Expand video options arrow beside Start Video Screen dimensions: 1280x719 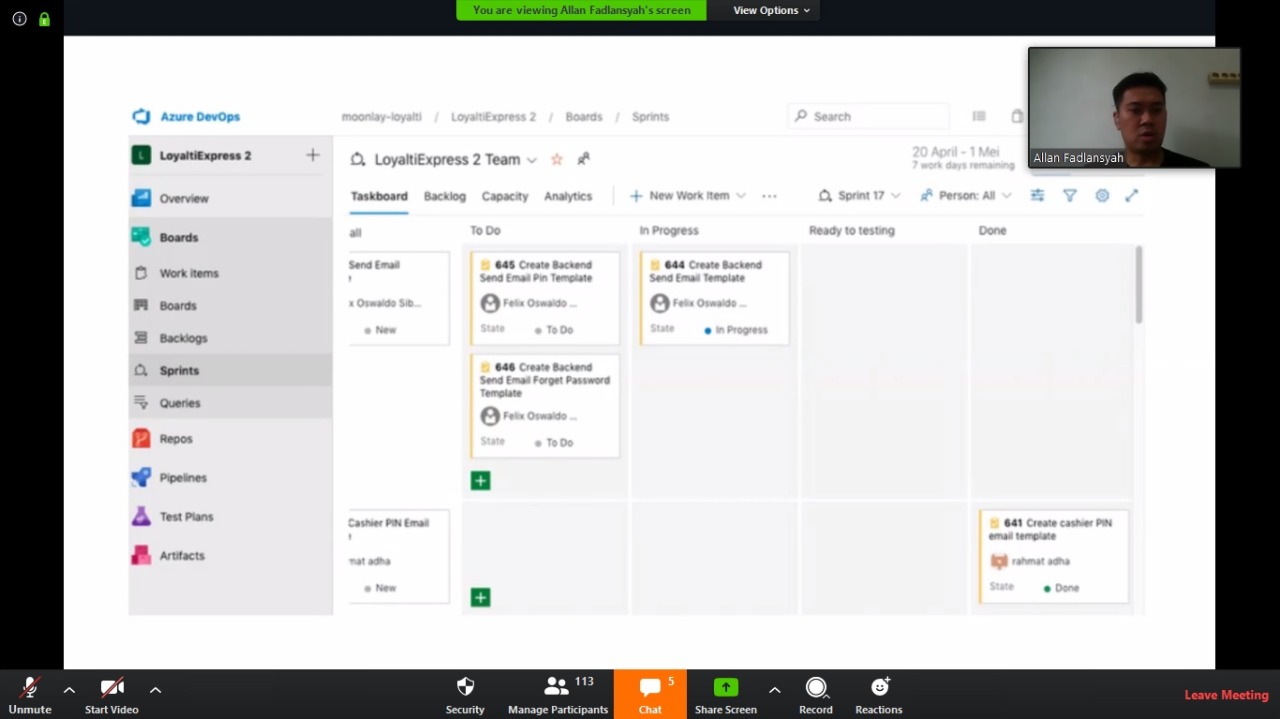point(155,690)
